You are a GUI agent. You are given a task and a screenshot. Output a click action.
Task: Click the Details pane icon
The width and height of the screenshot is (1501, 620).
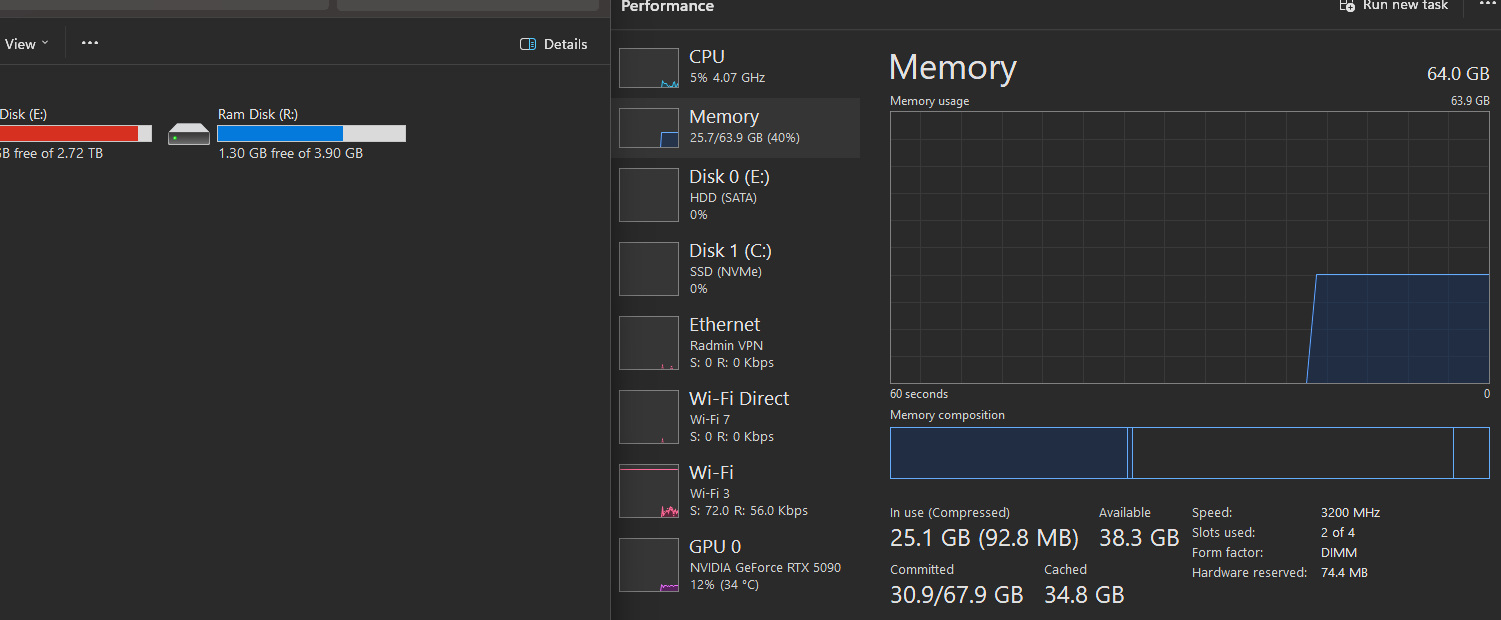click(x=529, y=44)
